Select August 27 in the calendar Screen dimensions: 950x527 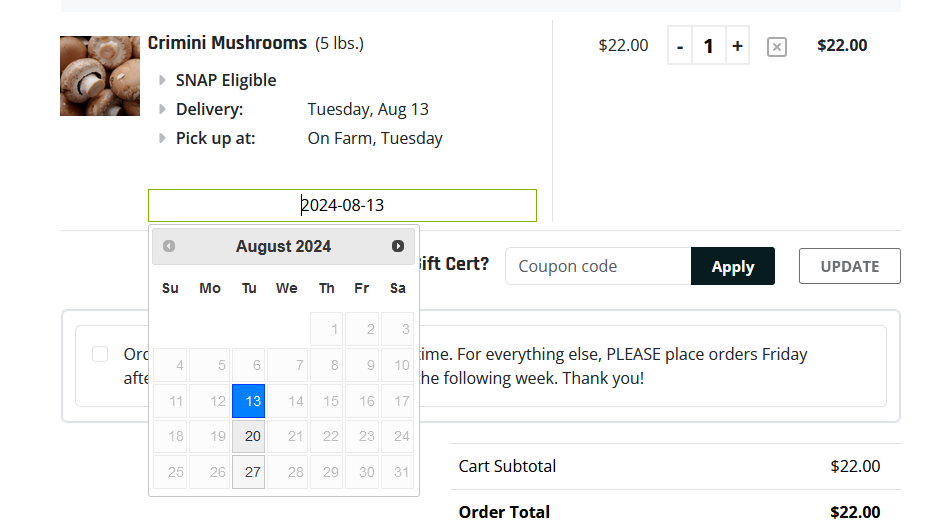tap(248, 472)
